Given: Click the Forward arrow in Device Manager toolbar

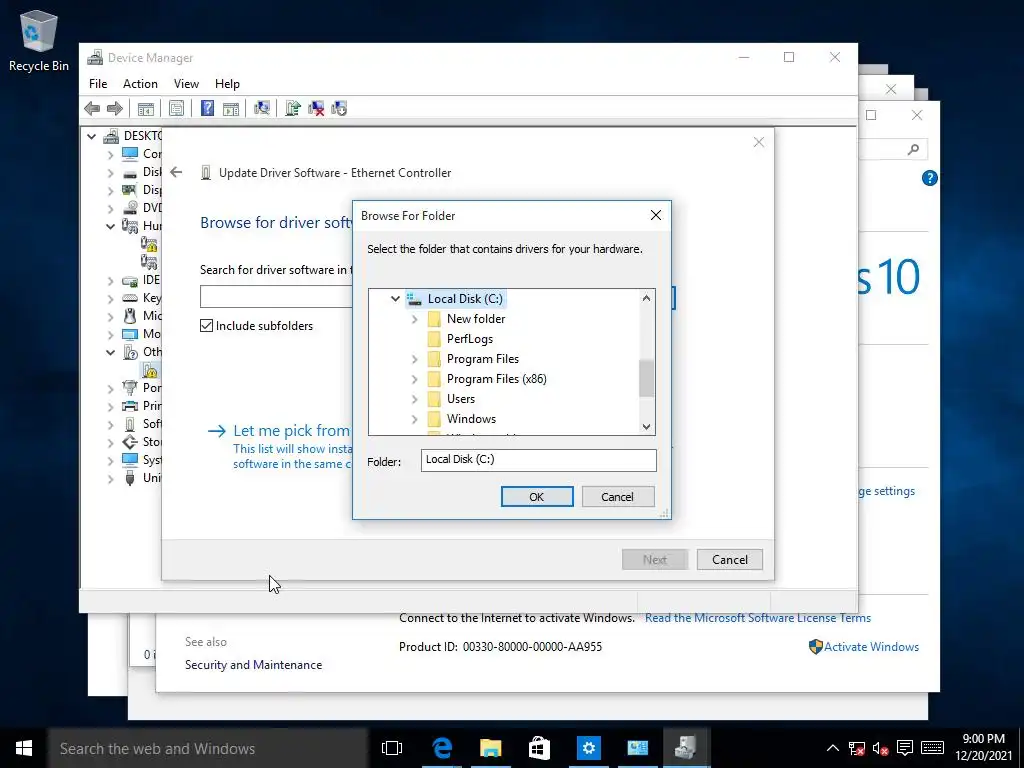Looking at the screenshot, I should 115,108.
